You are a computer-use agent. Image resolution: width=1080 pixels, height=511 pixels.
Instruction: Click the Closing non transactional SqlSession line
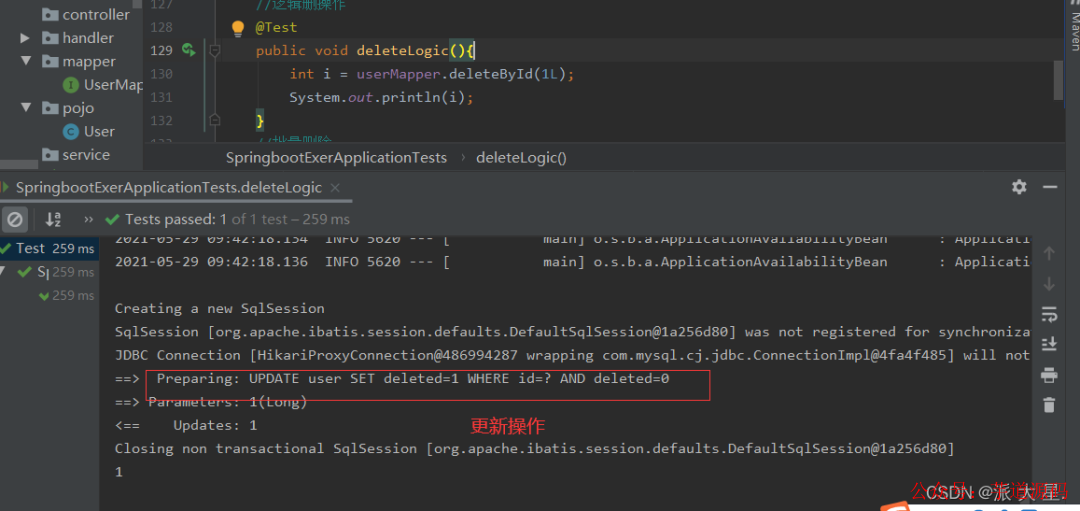tap(535, 449)
